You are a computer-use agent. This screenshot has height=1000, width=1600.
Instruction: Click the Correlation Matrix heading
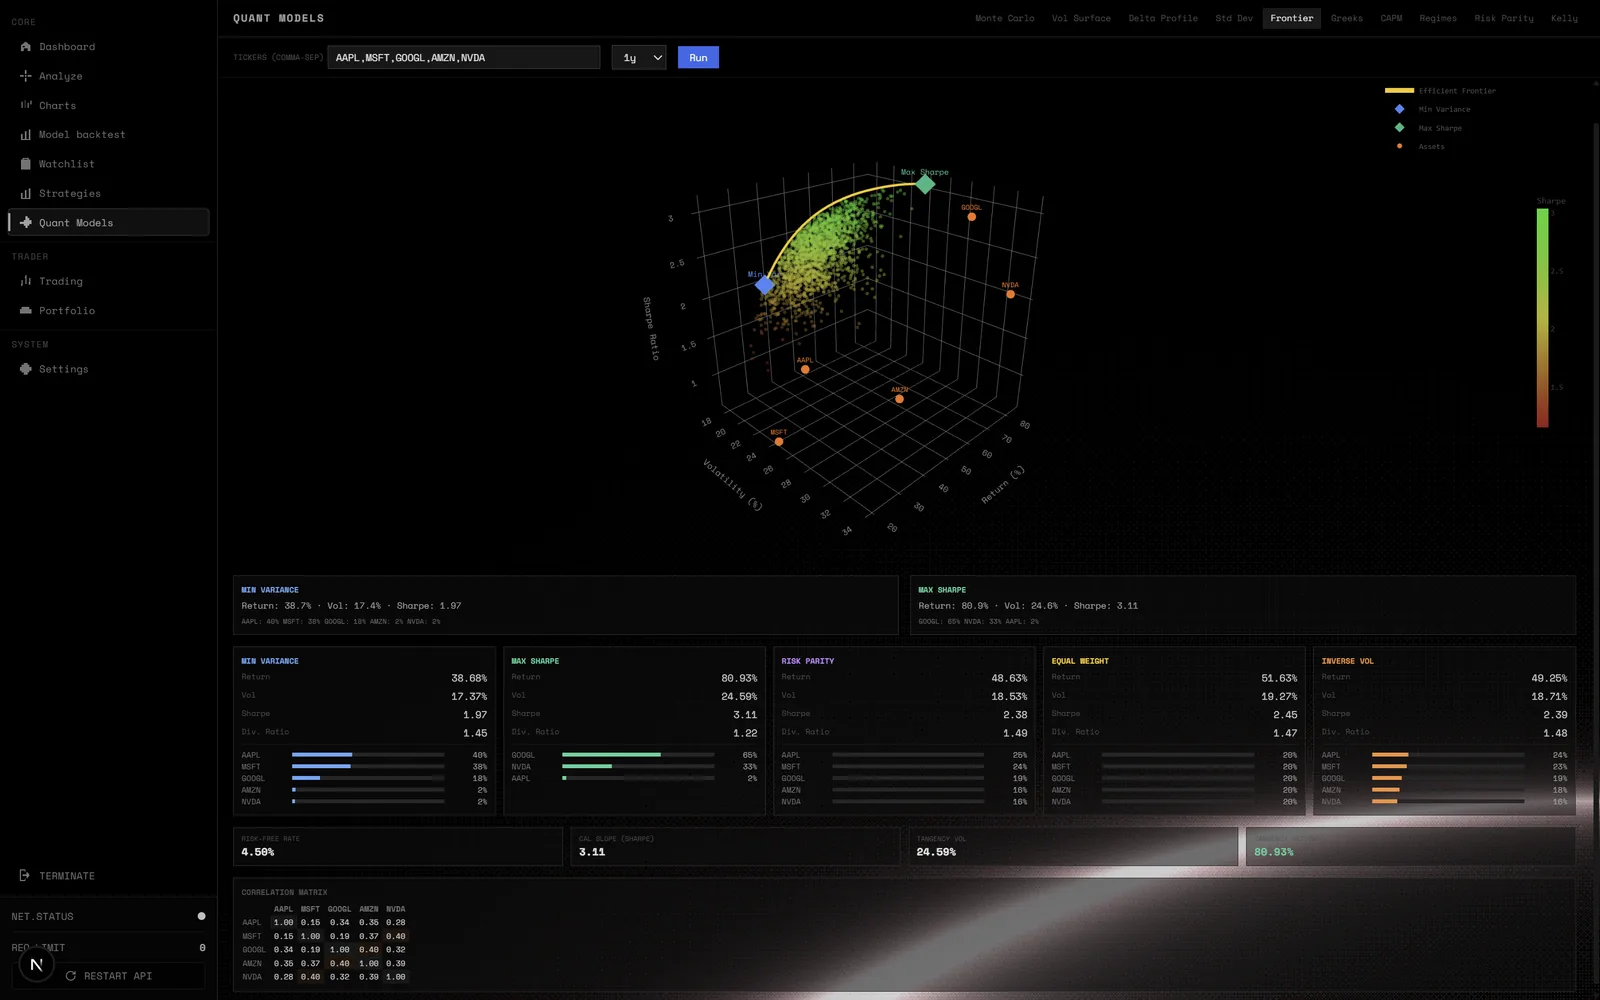[284, 892]
